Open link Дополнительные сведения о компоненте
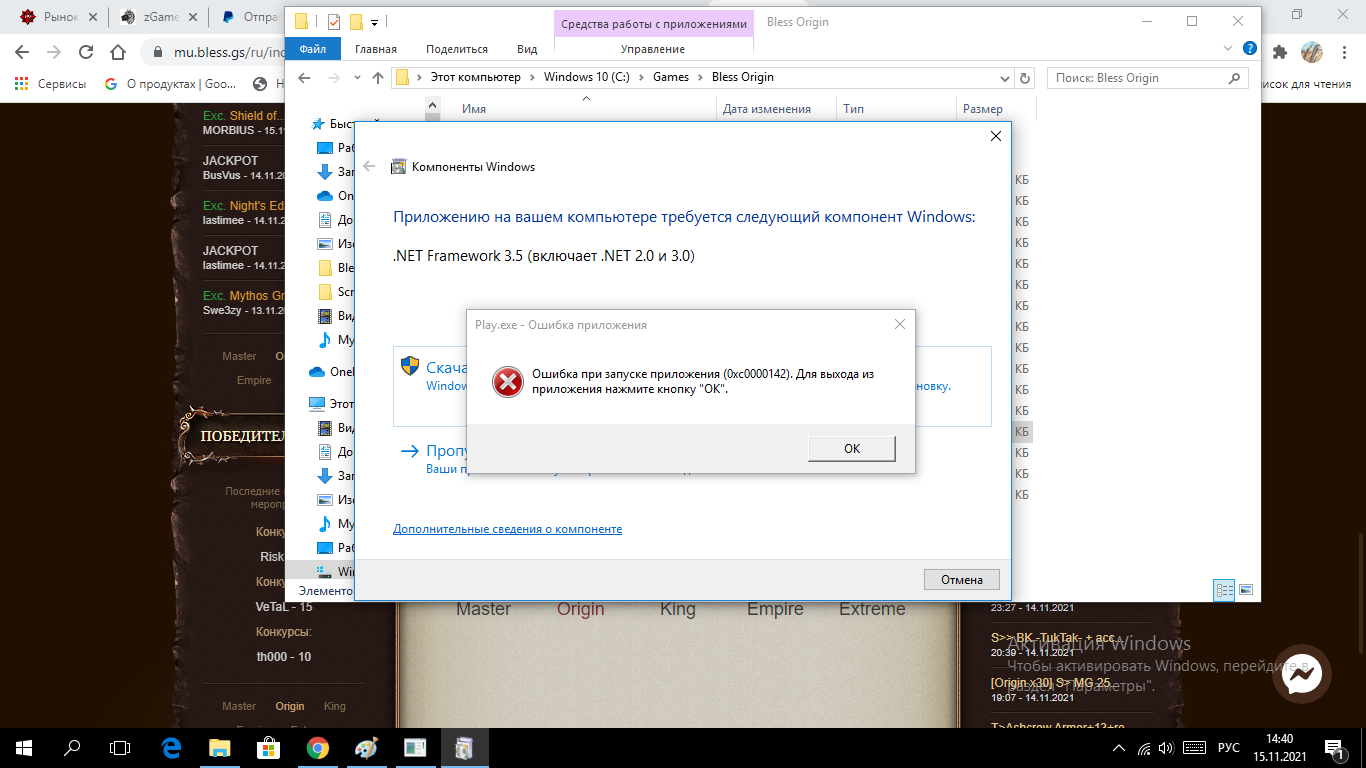 pos(507,529)
